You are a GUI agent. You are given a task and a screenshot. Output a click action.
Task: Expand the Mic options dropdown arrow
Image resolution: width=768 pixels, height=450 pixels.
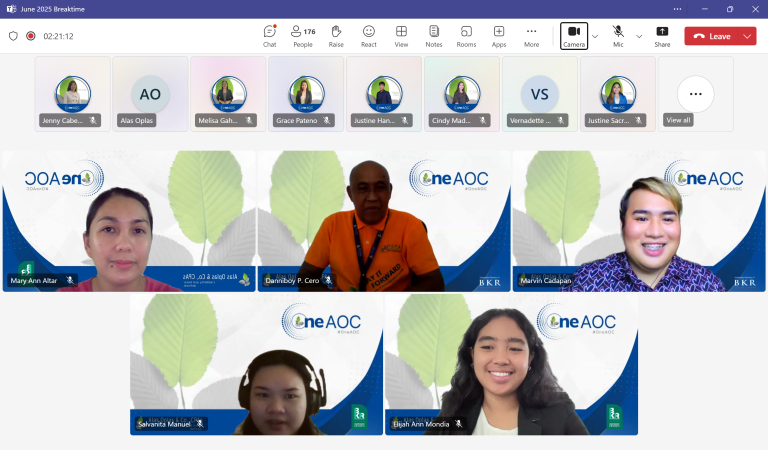pyautogui.click(x=639, y=36)
